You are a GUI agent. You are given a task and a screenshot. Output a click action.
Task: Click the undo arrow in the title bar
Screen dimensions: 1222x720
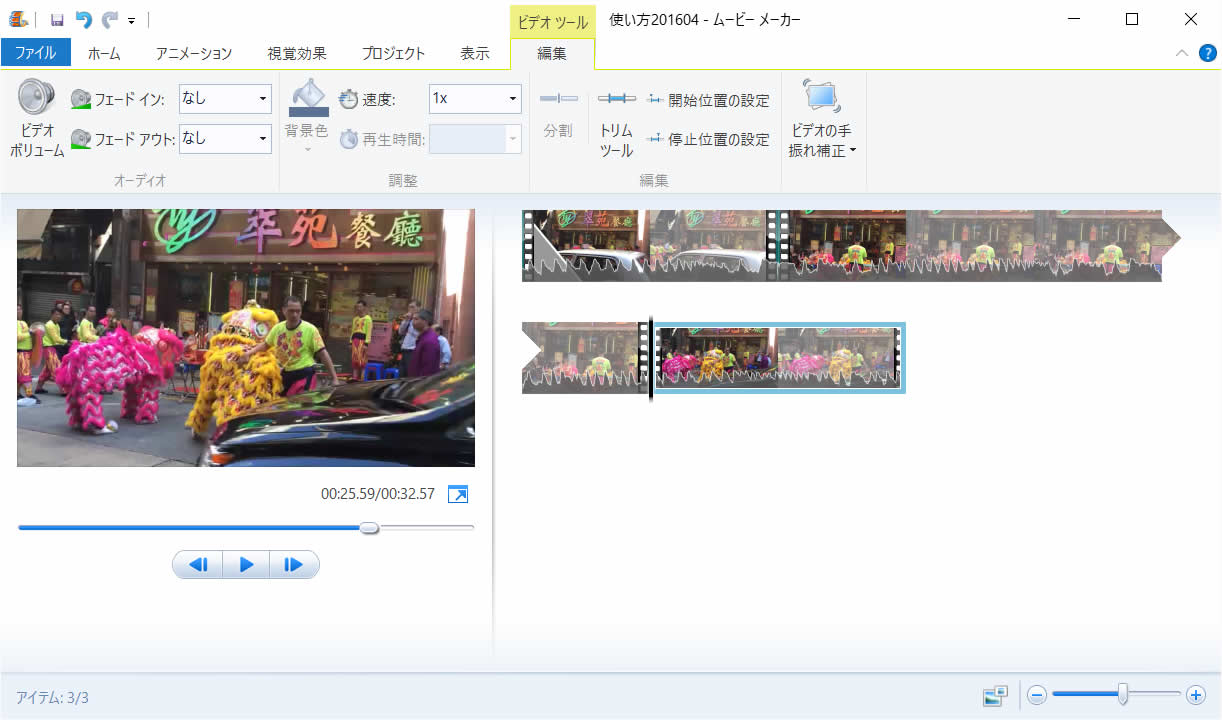point(84,19)
